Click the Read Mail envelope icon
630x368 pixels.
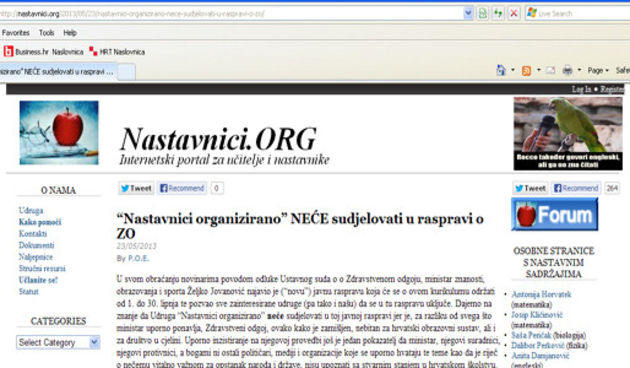(x=551, y=70)
